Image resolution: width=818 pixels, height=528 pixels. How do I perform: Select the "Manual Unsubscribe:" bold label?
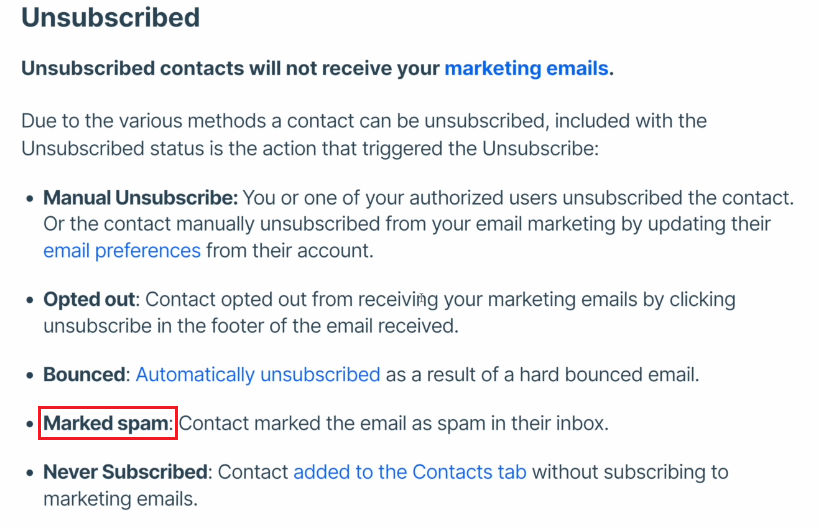tap(140, 198)
